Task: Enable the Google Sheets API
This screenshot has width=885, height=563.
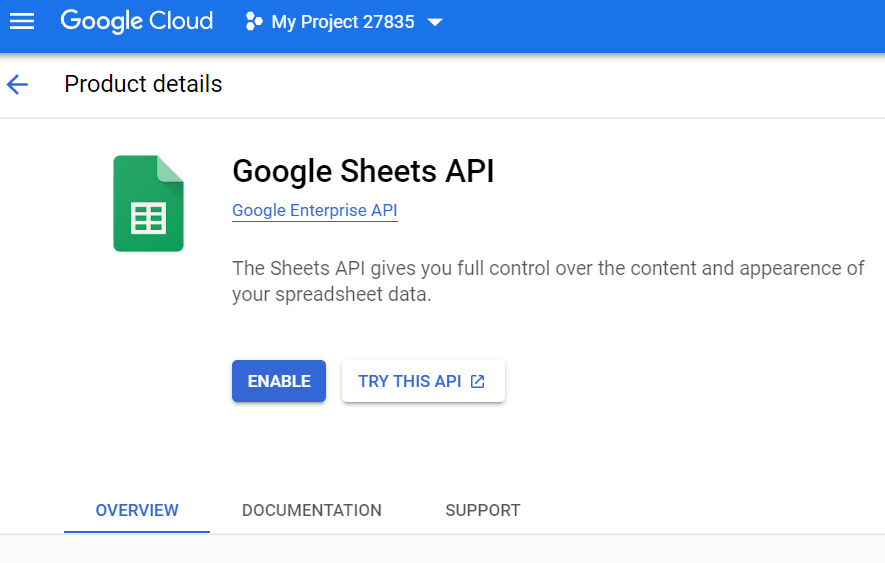Action: pyautogui.click(x=279, y=381)
